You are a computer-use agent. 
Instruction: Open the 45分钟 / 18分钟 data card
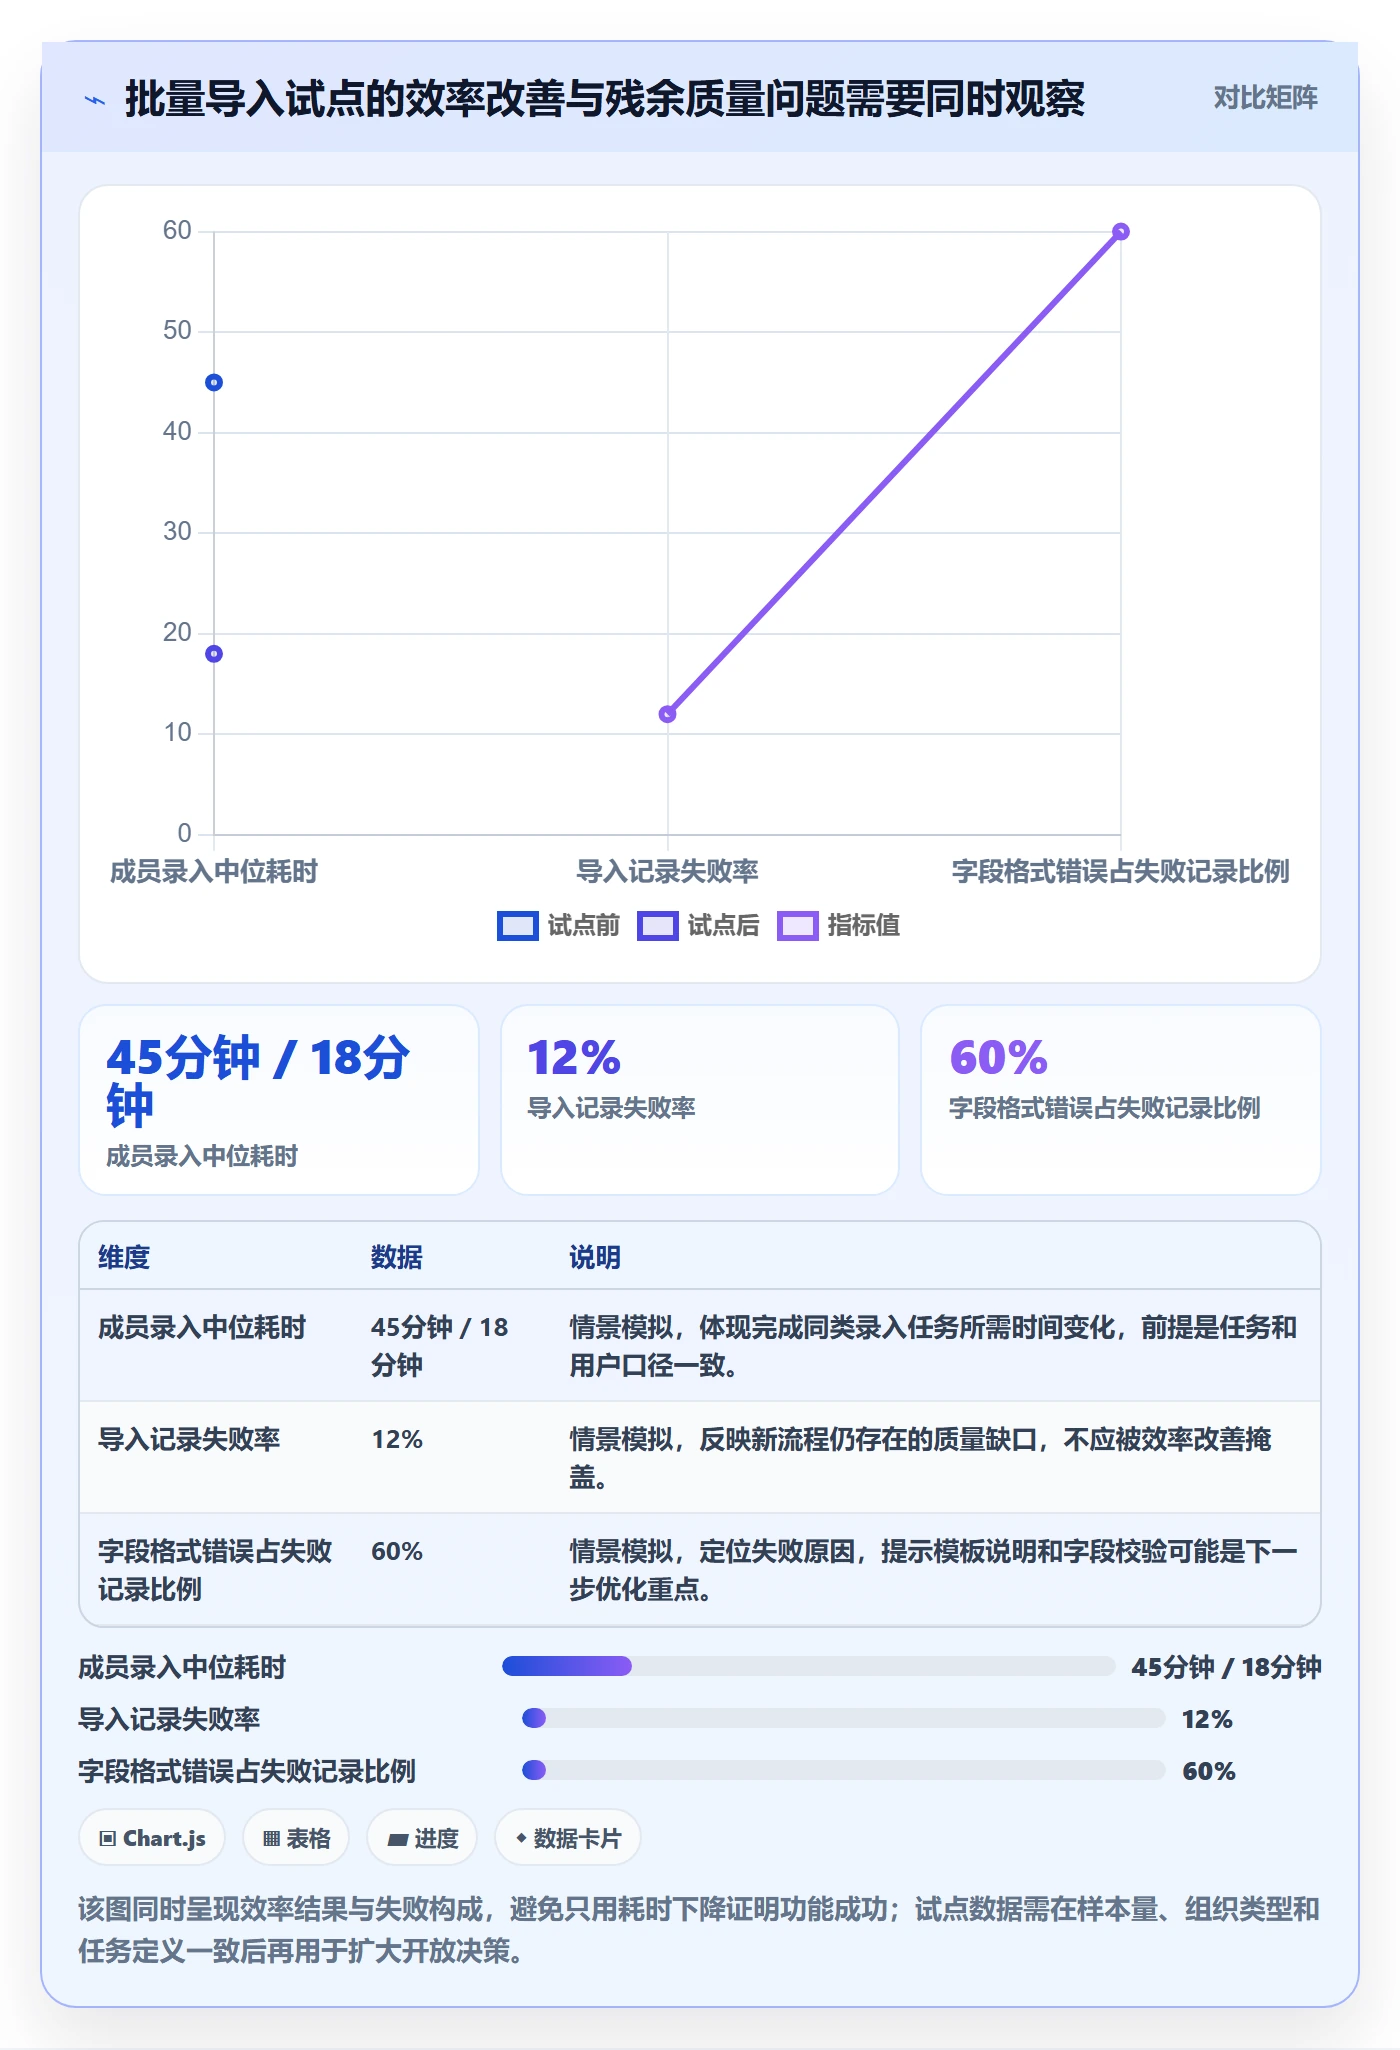[279, 1100]
